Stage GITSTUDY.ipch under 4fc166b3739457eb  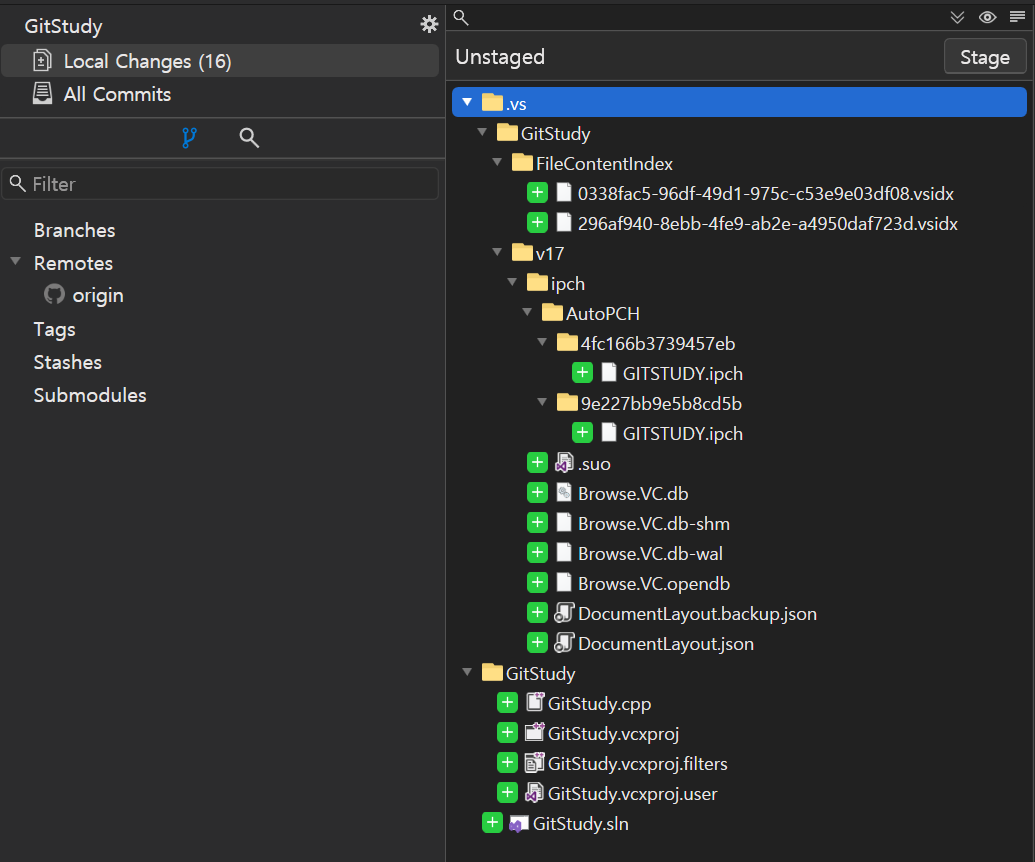(582, 373)
